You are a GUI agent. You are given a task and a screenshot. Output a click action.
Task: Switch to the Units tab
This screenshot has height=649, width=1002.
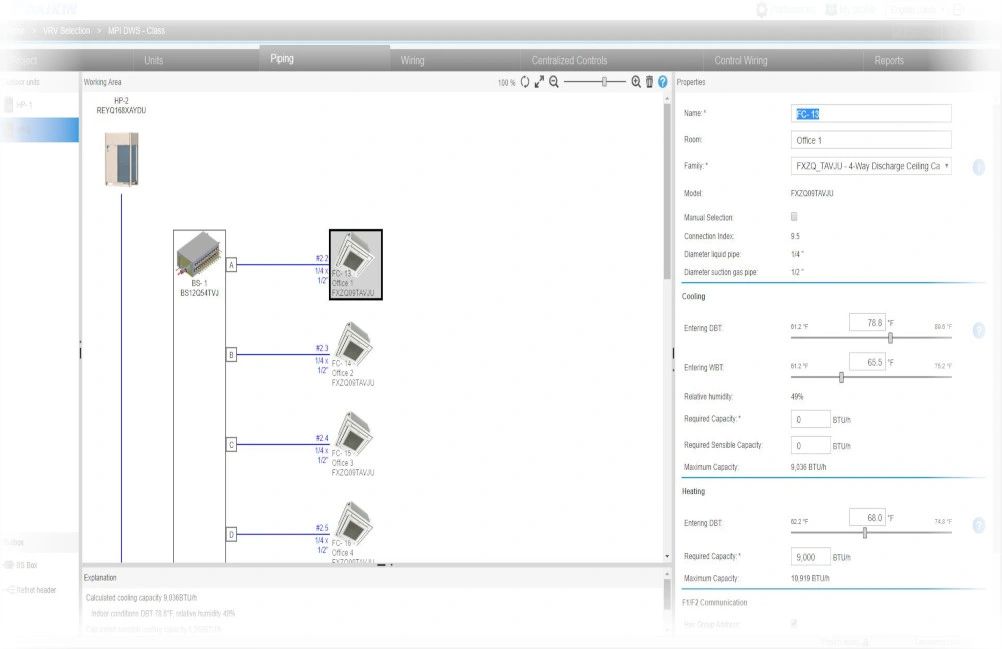[153, 60]
